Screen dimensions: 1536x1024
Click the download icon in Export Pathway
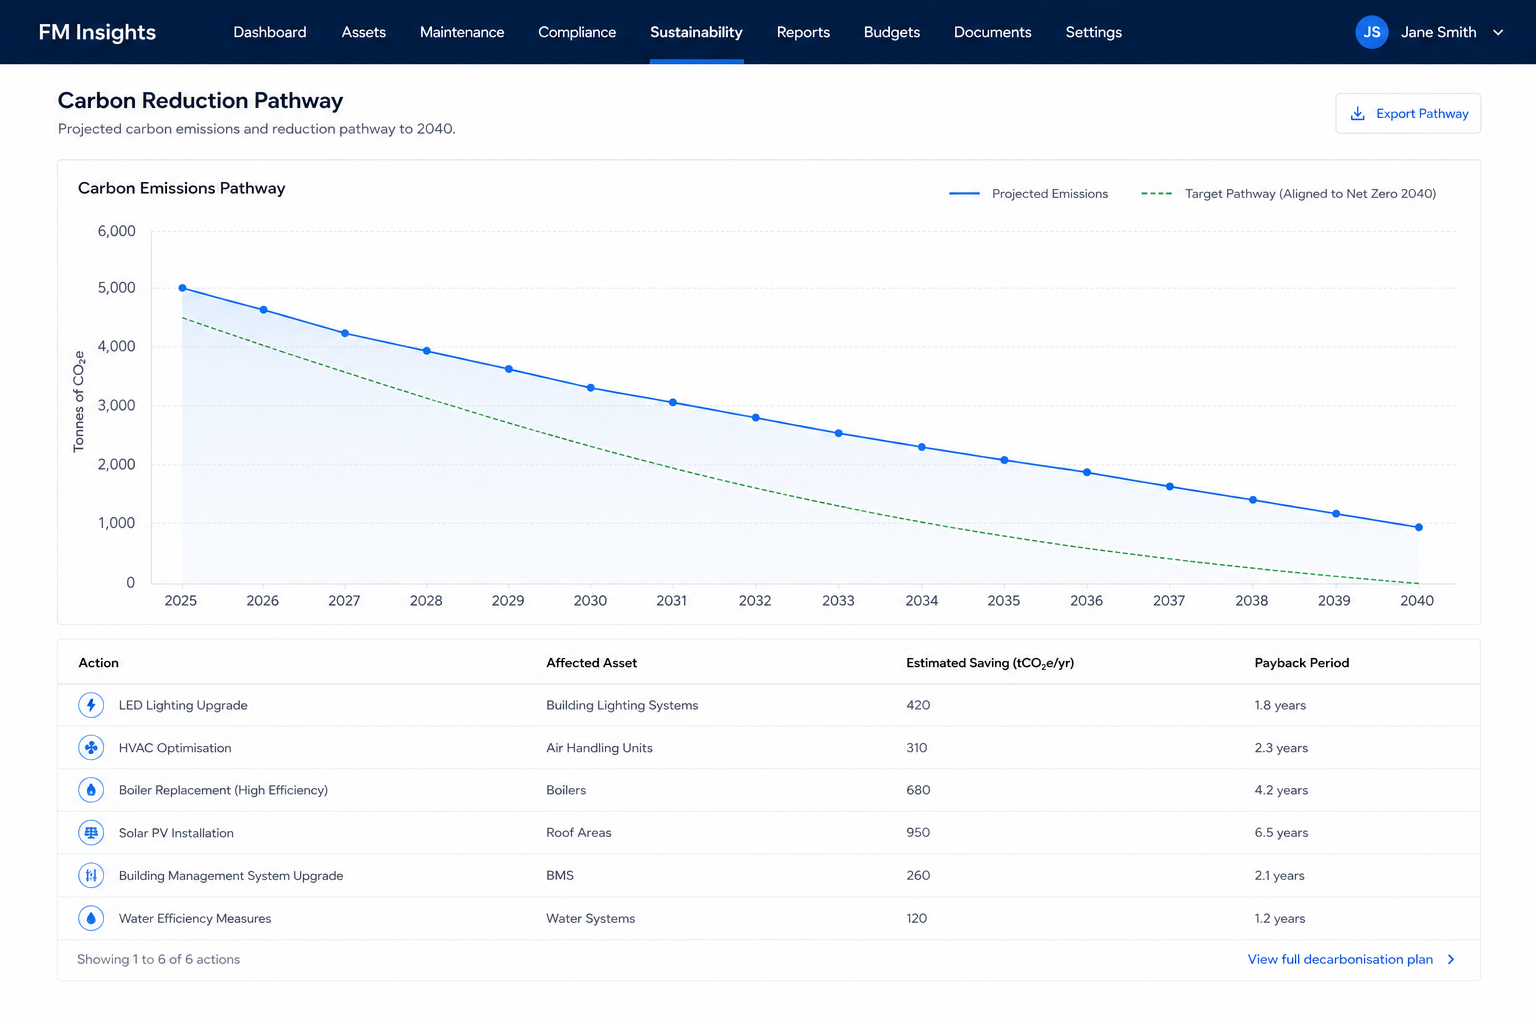tap(1358, 113)
